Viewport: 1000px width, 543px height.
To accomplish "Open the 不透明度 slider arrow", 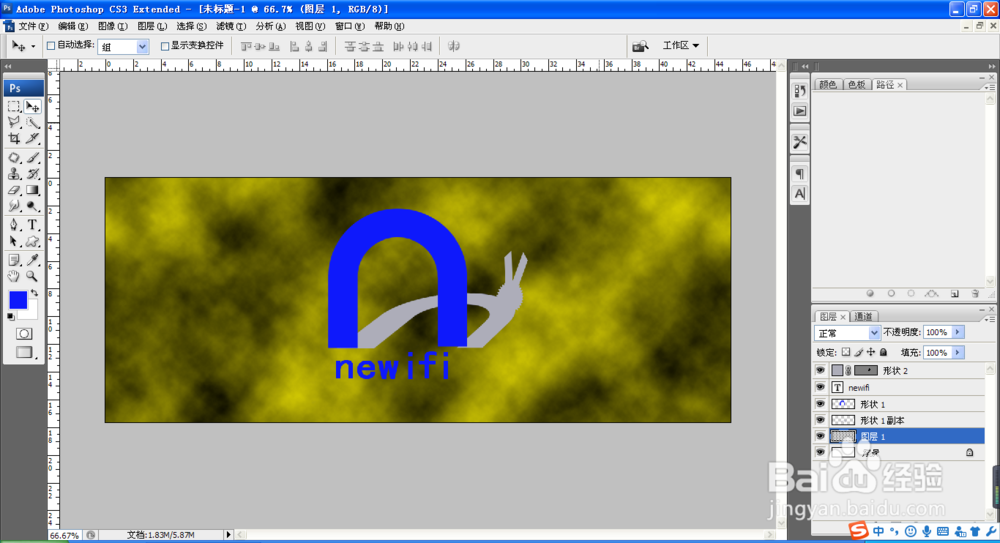I will pyautogui.click(x=957, y=332).
